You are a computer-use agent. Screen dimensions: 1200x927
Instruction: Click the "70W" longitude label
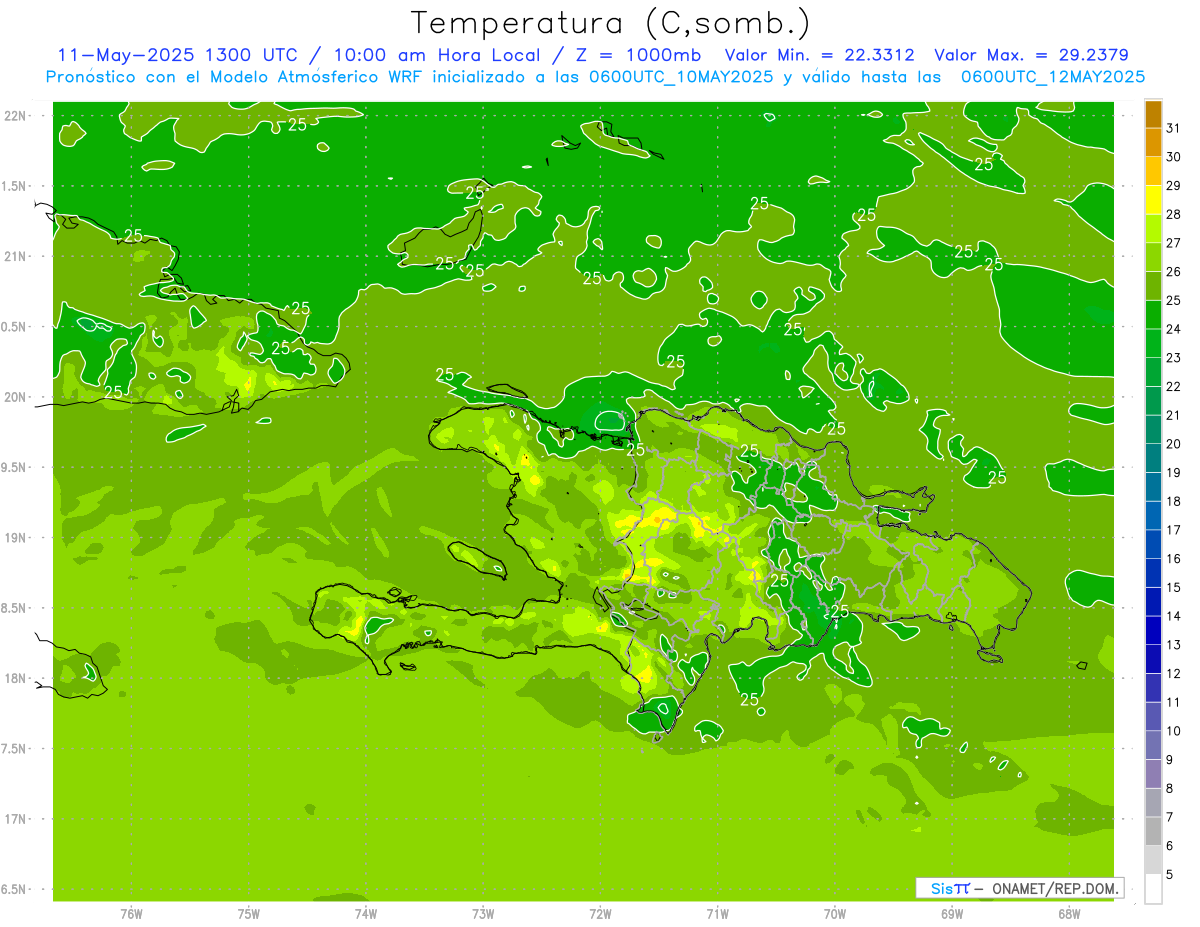coord(835,913)
